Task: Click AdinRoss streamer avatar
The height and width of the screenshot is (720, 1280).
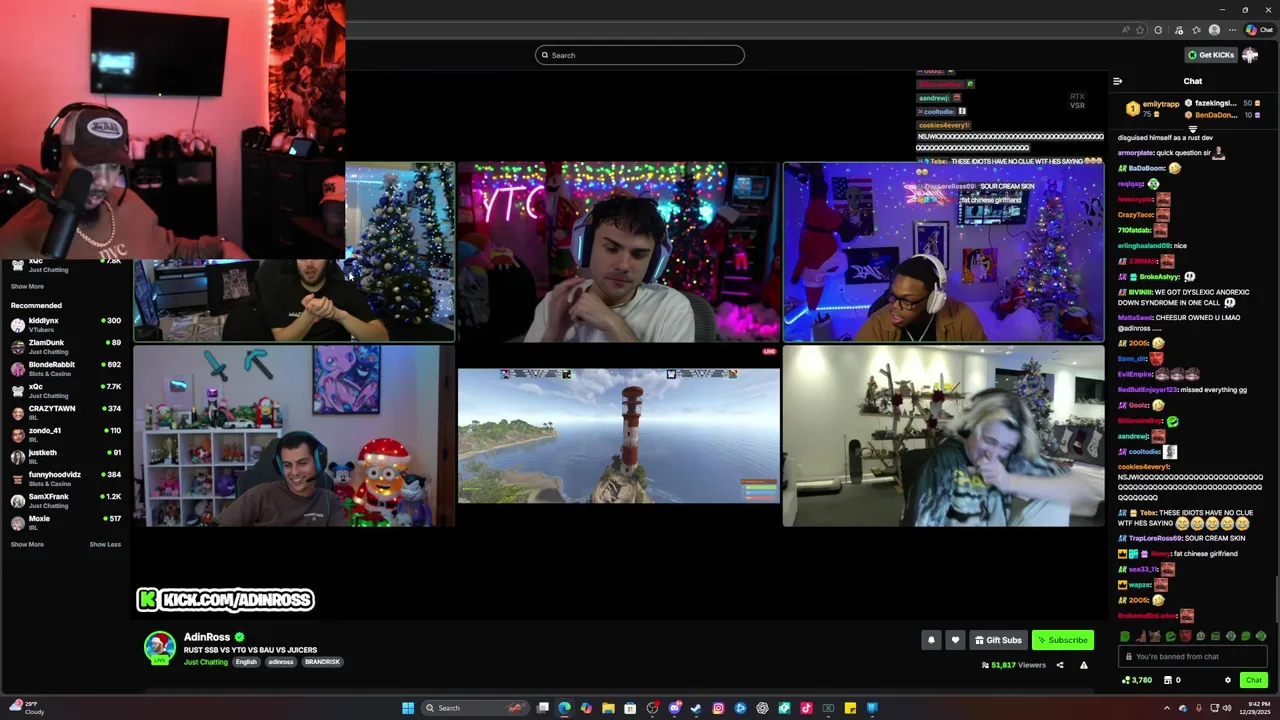Action: 159,648
